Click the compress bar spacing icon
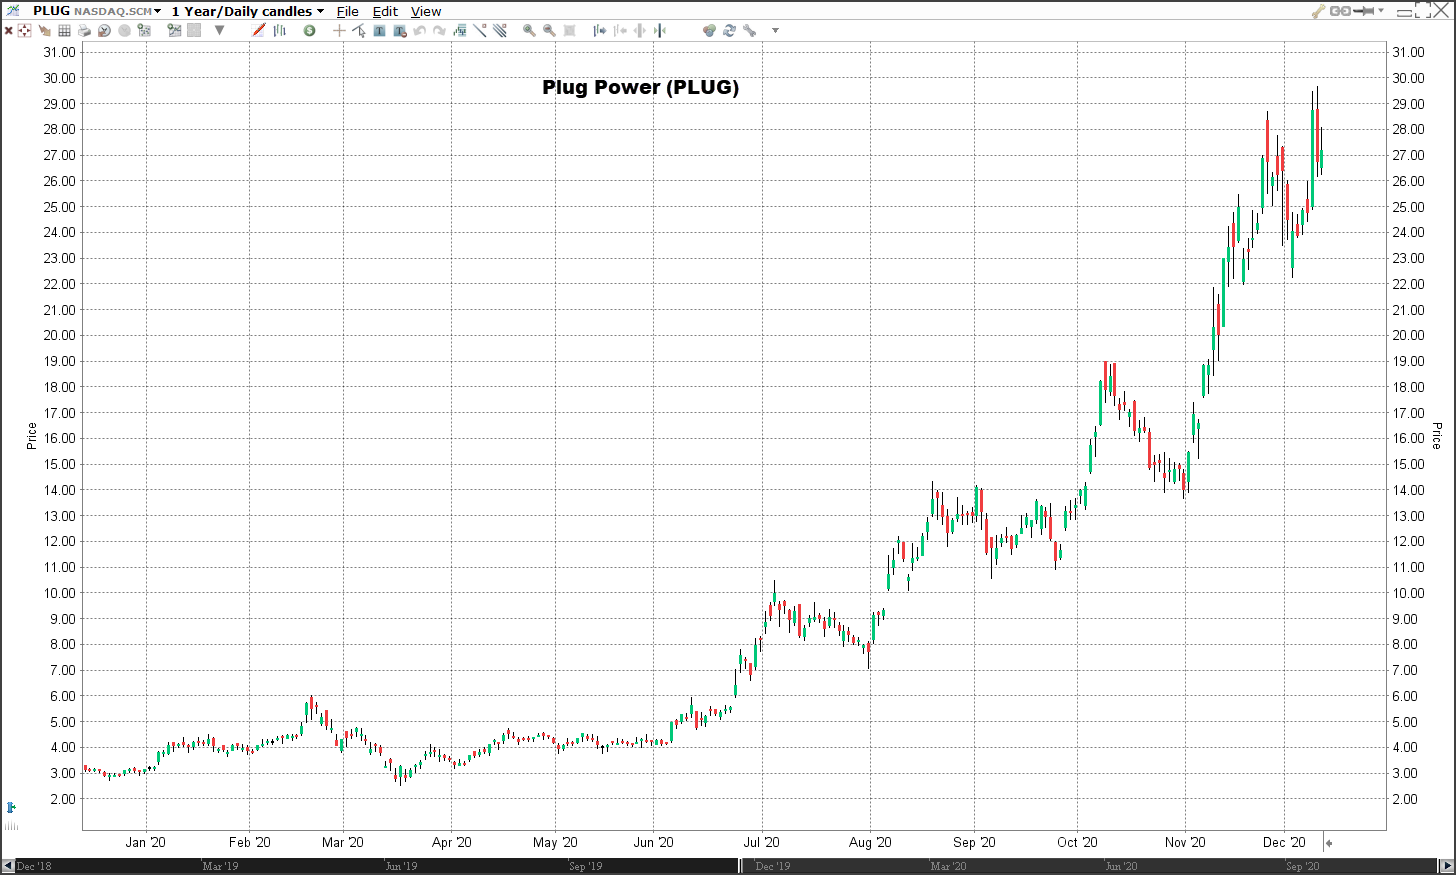 point(660,31)
